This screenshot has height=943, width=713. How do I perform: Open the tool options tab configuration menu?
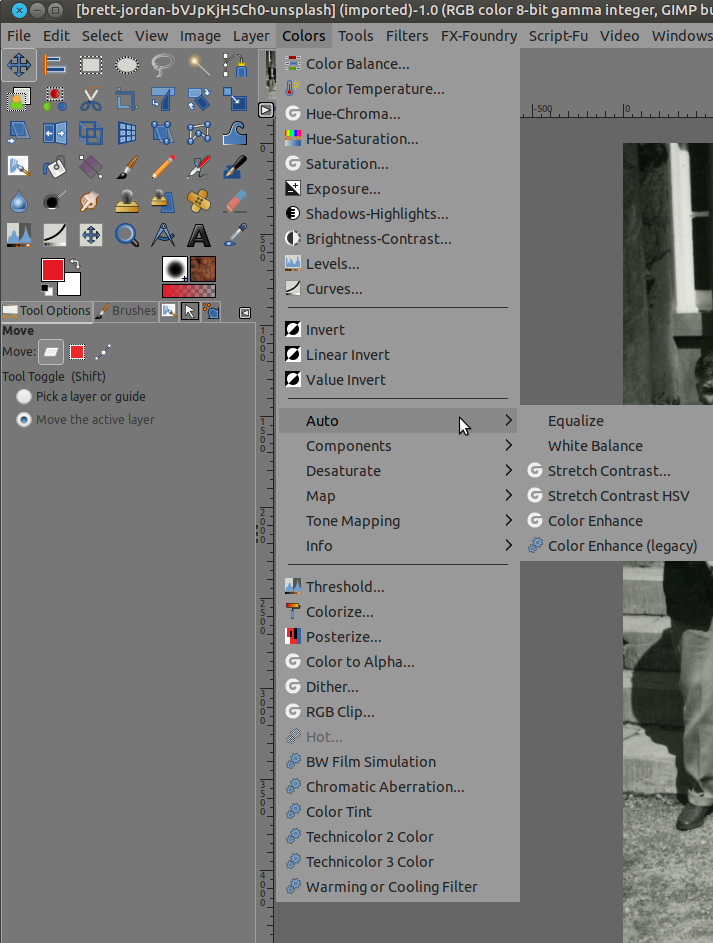(245, 312)
